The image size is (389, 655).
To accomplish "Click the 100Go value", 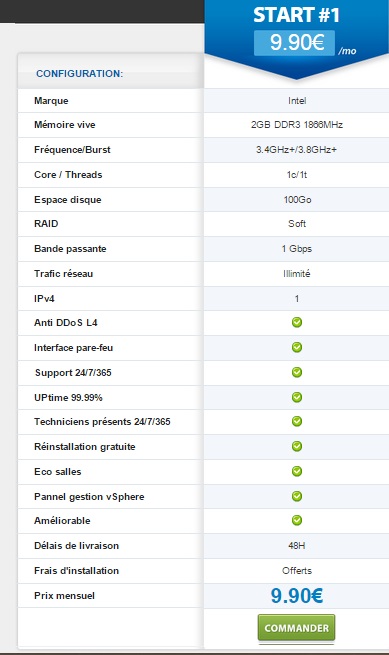I will click(297, 200).
